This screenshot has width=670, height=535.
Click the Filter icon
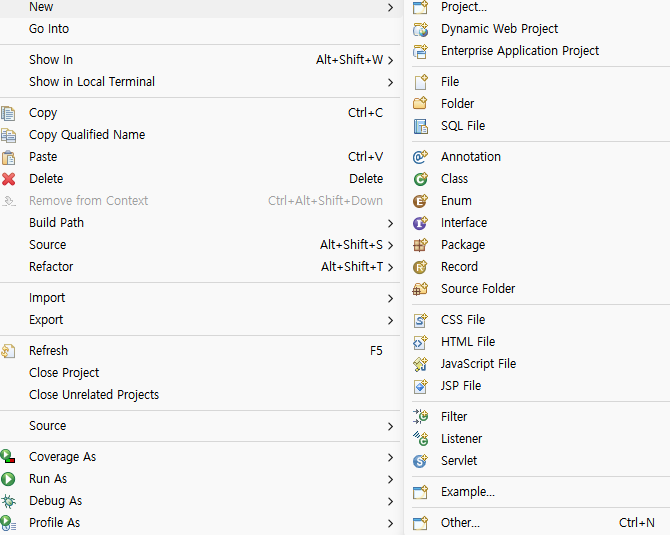pyautogui.click(x=420, y=417)
